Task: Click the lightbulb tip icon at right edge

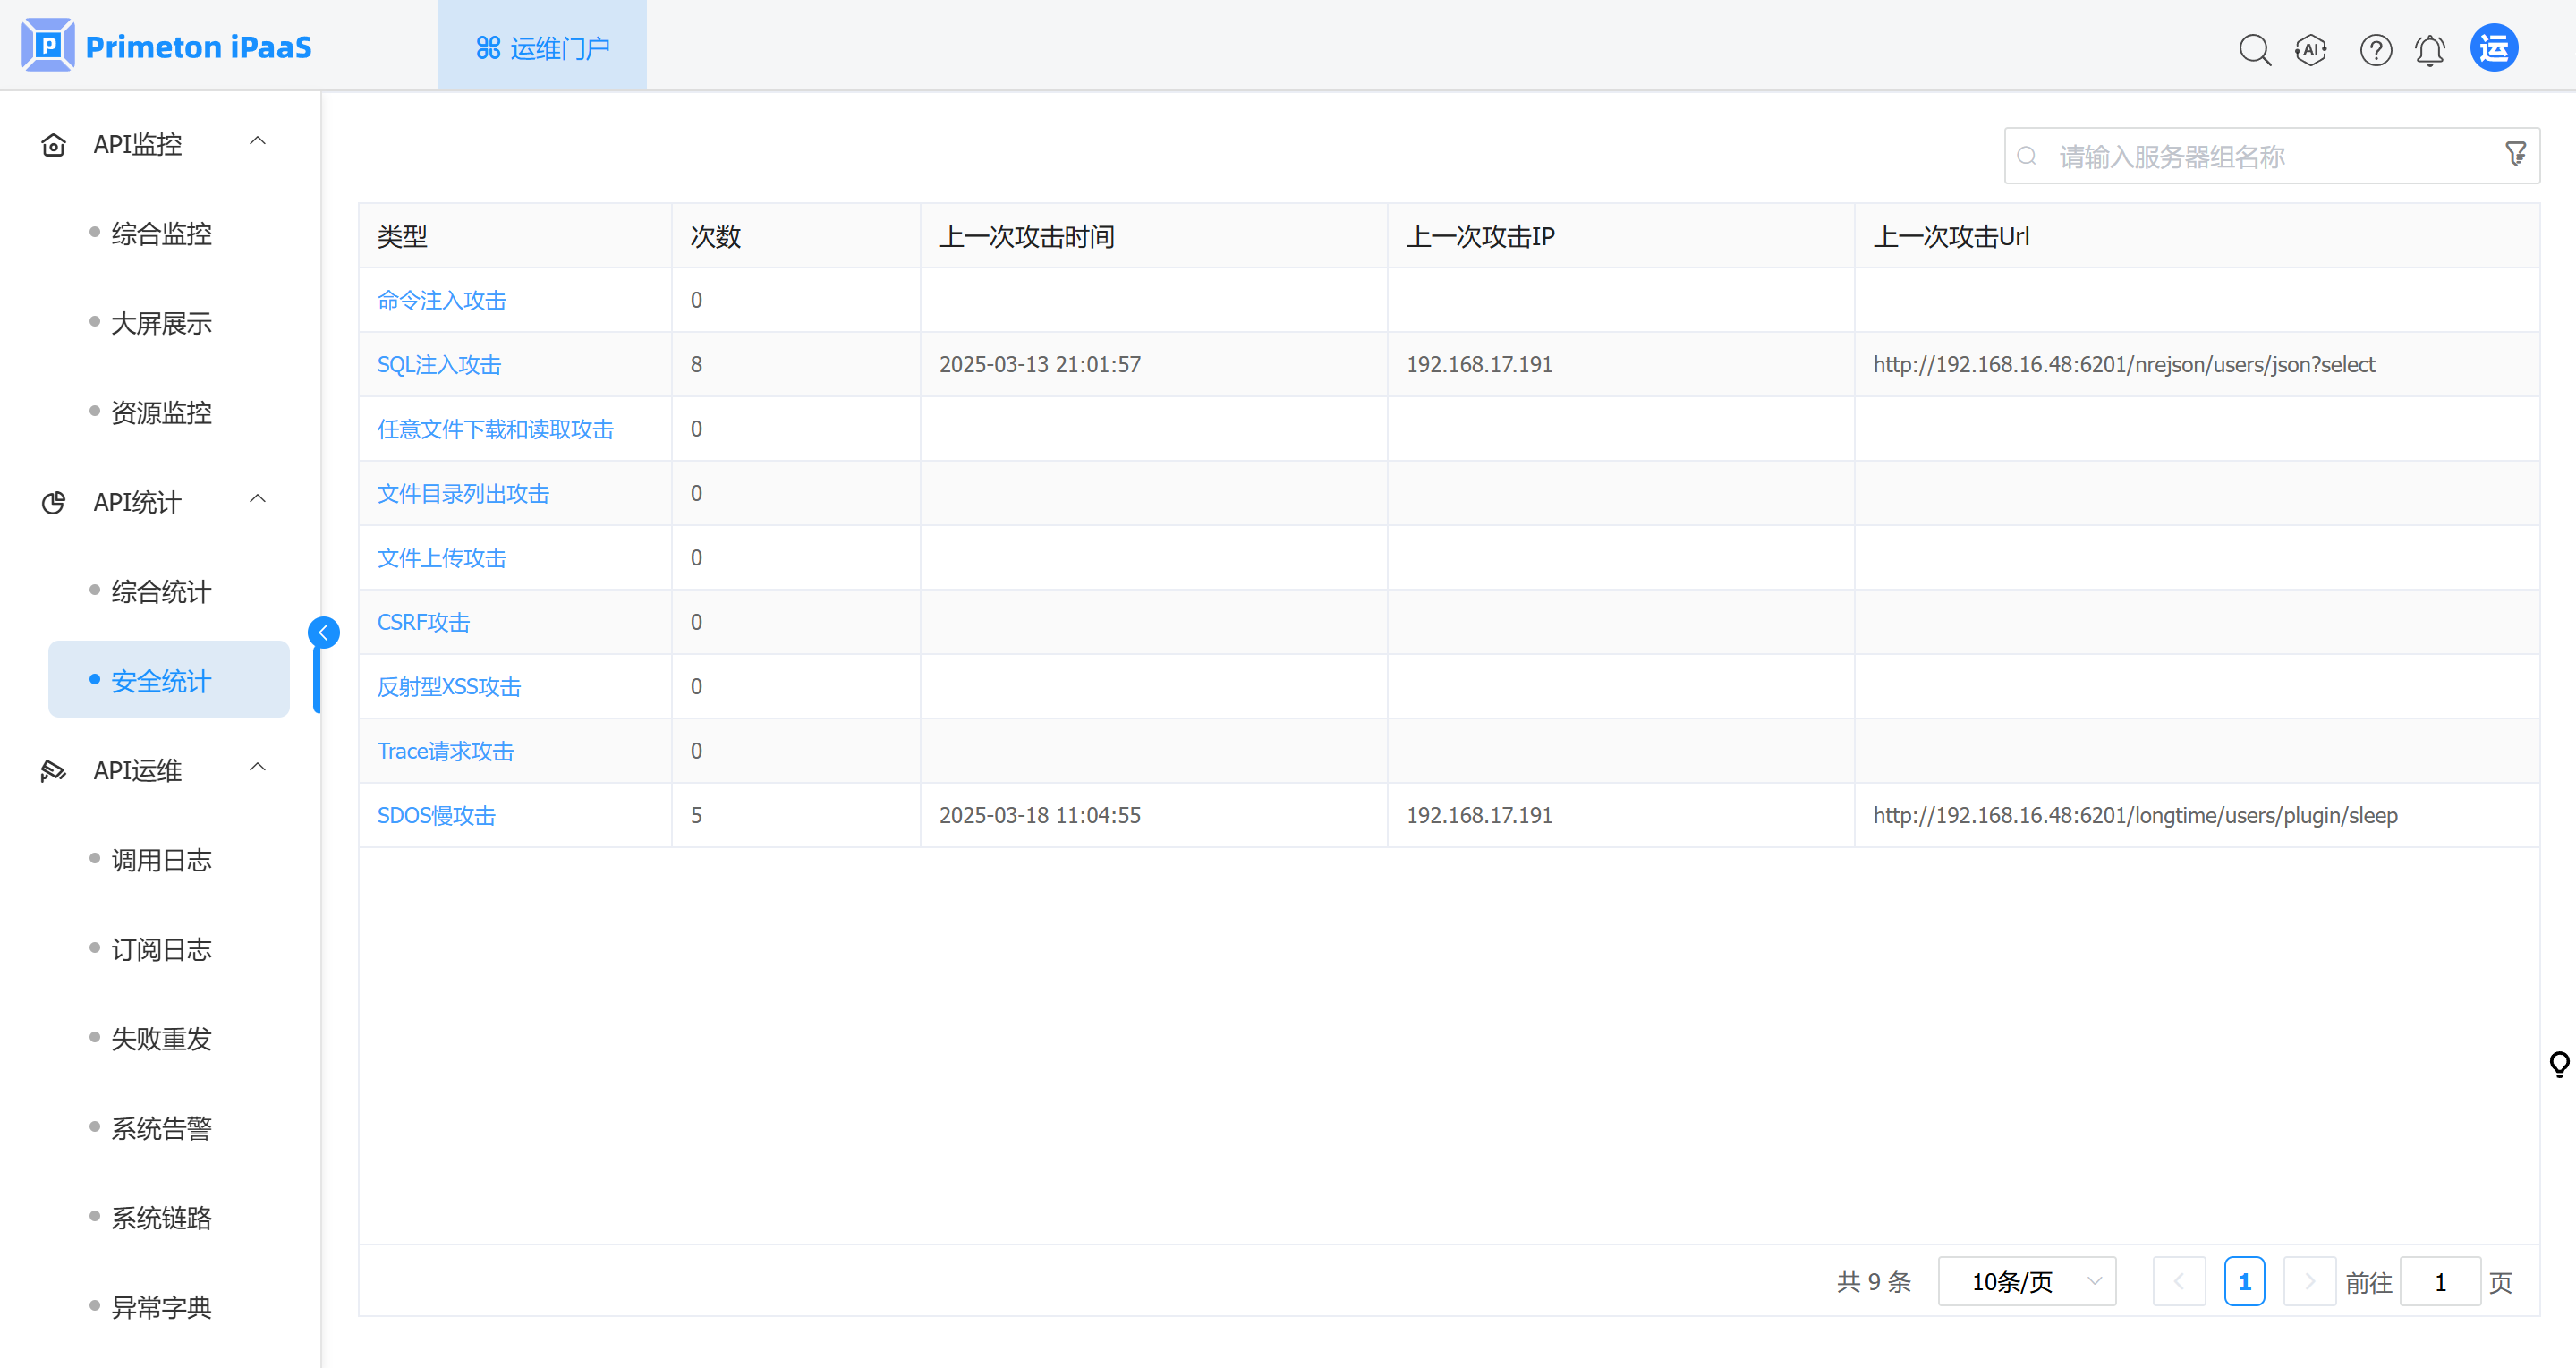Action: coord(2558,1063)
